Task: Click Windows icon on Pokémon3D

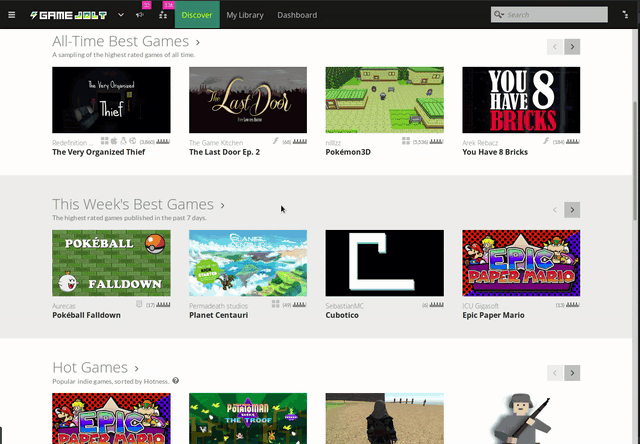Action: pyautogui.click(x=406, y=141)
